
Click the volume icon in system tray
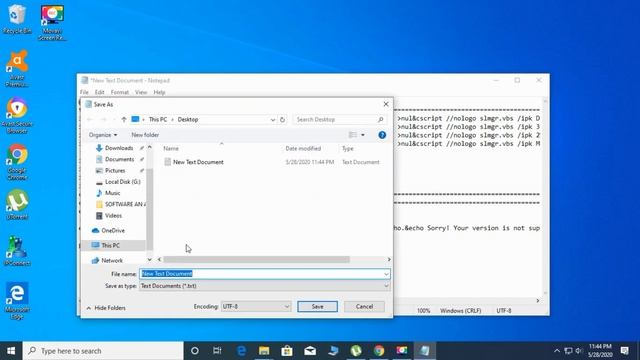[x=579, y=351]
